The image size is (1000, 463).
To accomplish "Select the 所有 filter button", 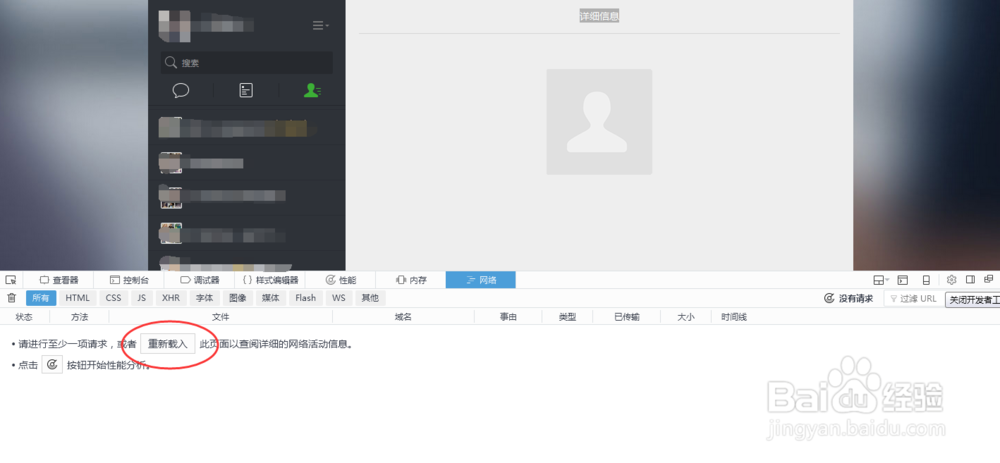I will [x=41, y=298].
